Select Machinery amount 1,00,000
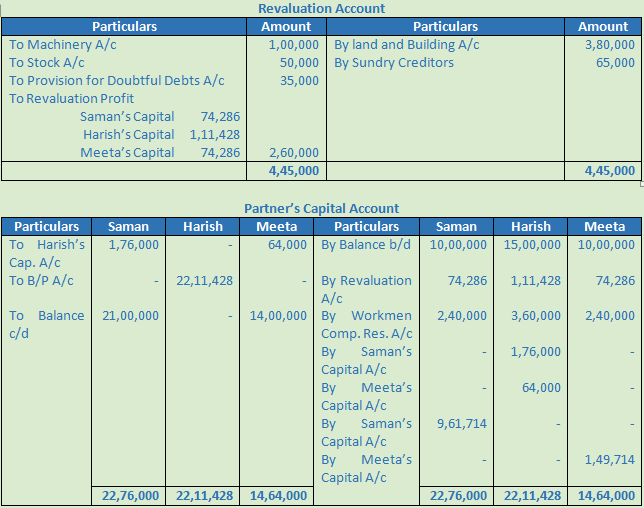644x508 pixels. 294,45
